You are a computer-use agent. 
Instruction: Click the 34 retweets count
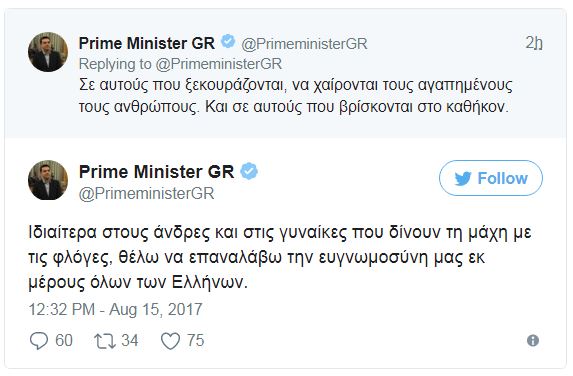click(130, 341)
